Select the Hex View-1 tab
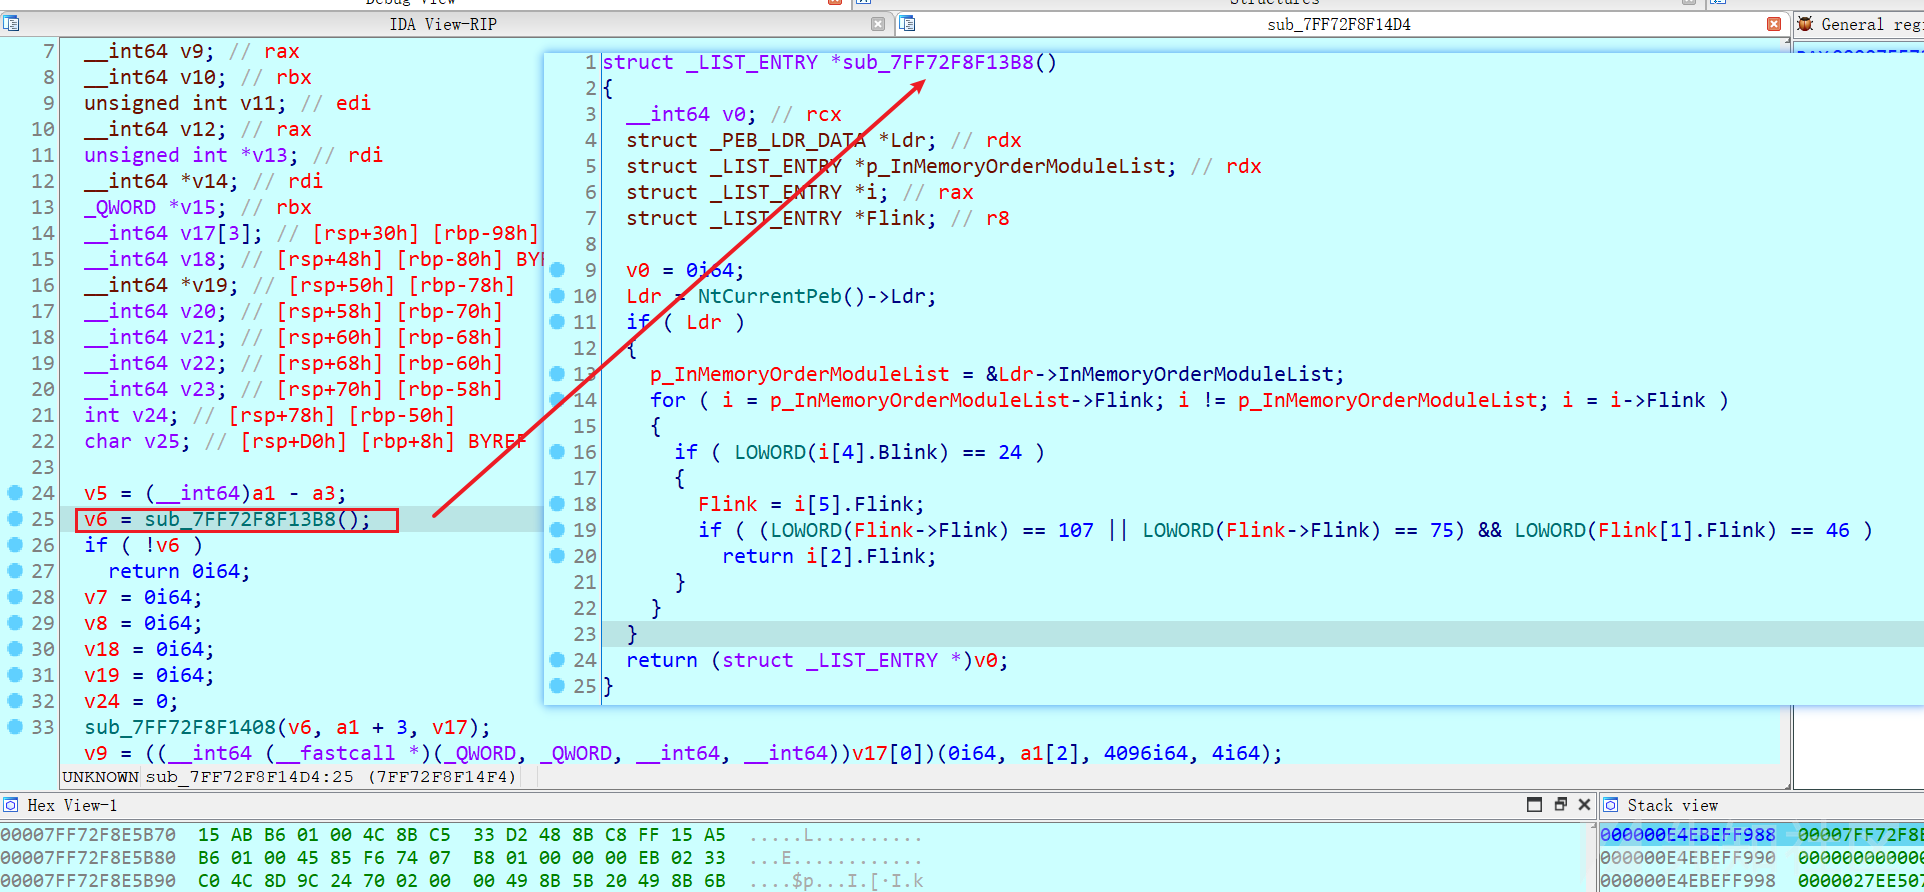 pos(72,805)
